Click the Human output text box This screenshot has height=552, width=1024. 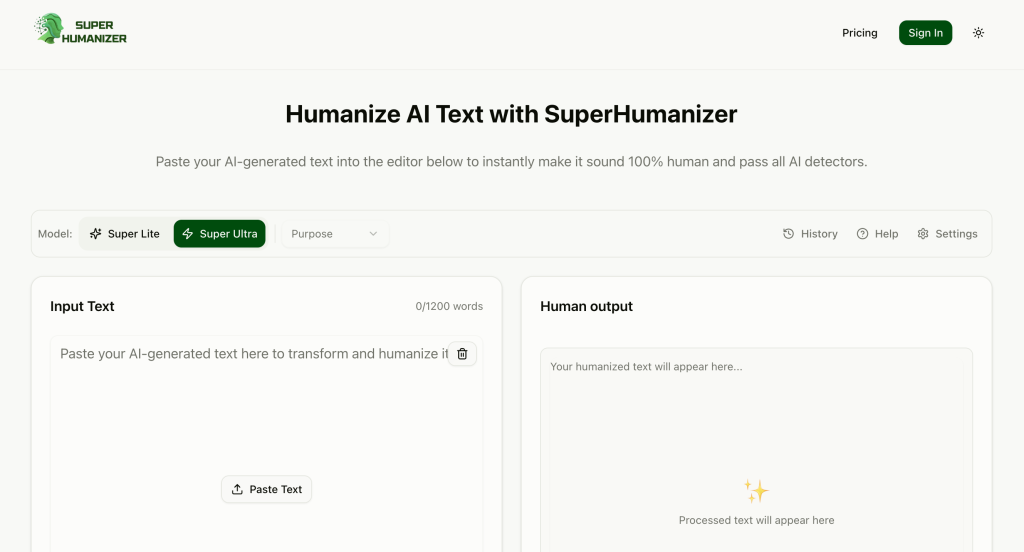[756, 450]
